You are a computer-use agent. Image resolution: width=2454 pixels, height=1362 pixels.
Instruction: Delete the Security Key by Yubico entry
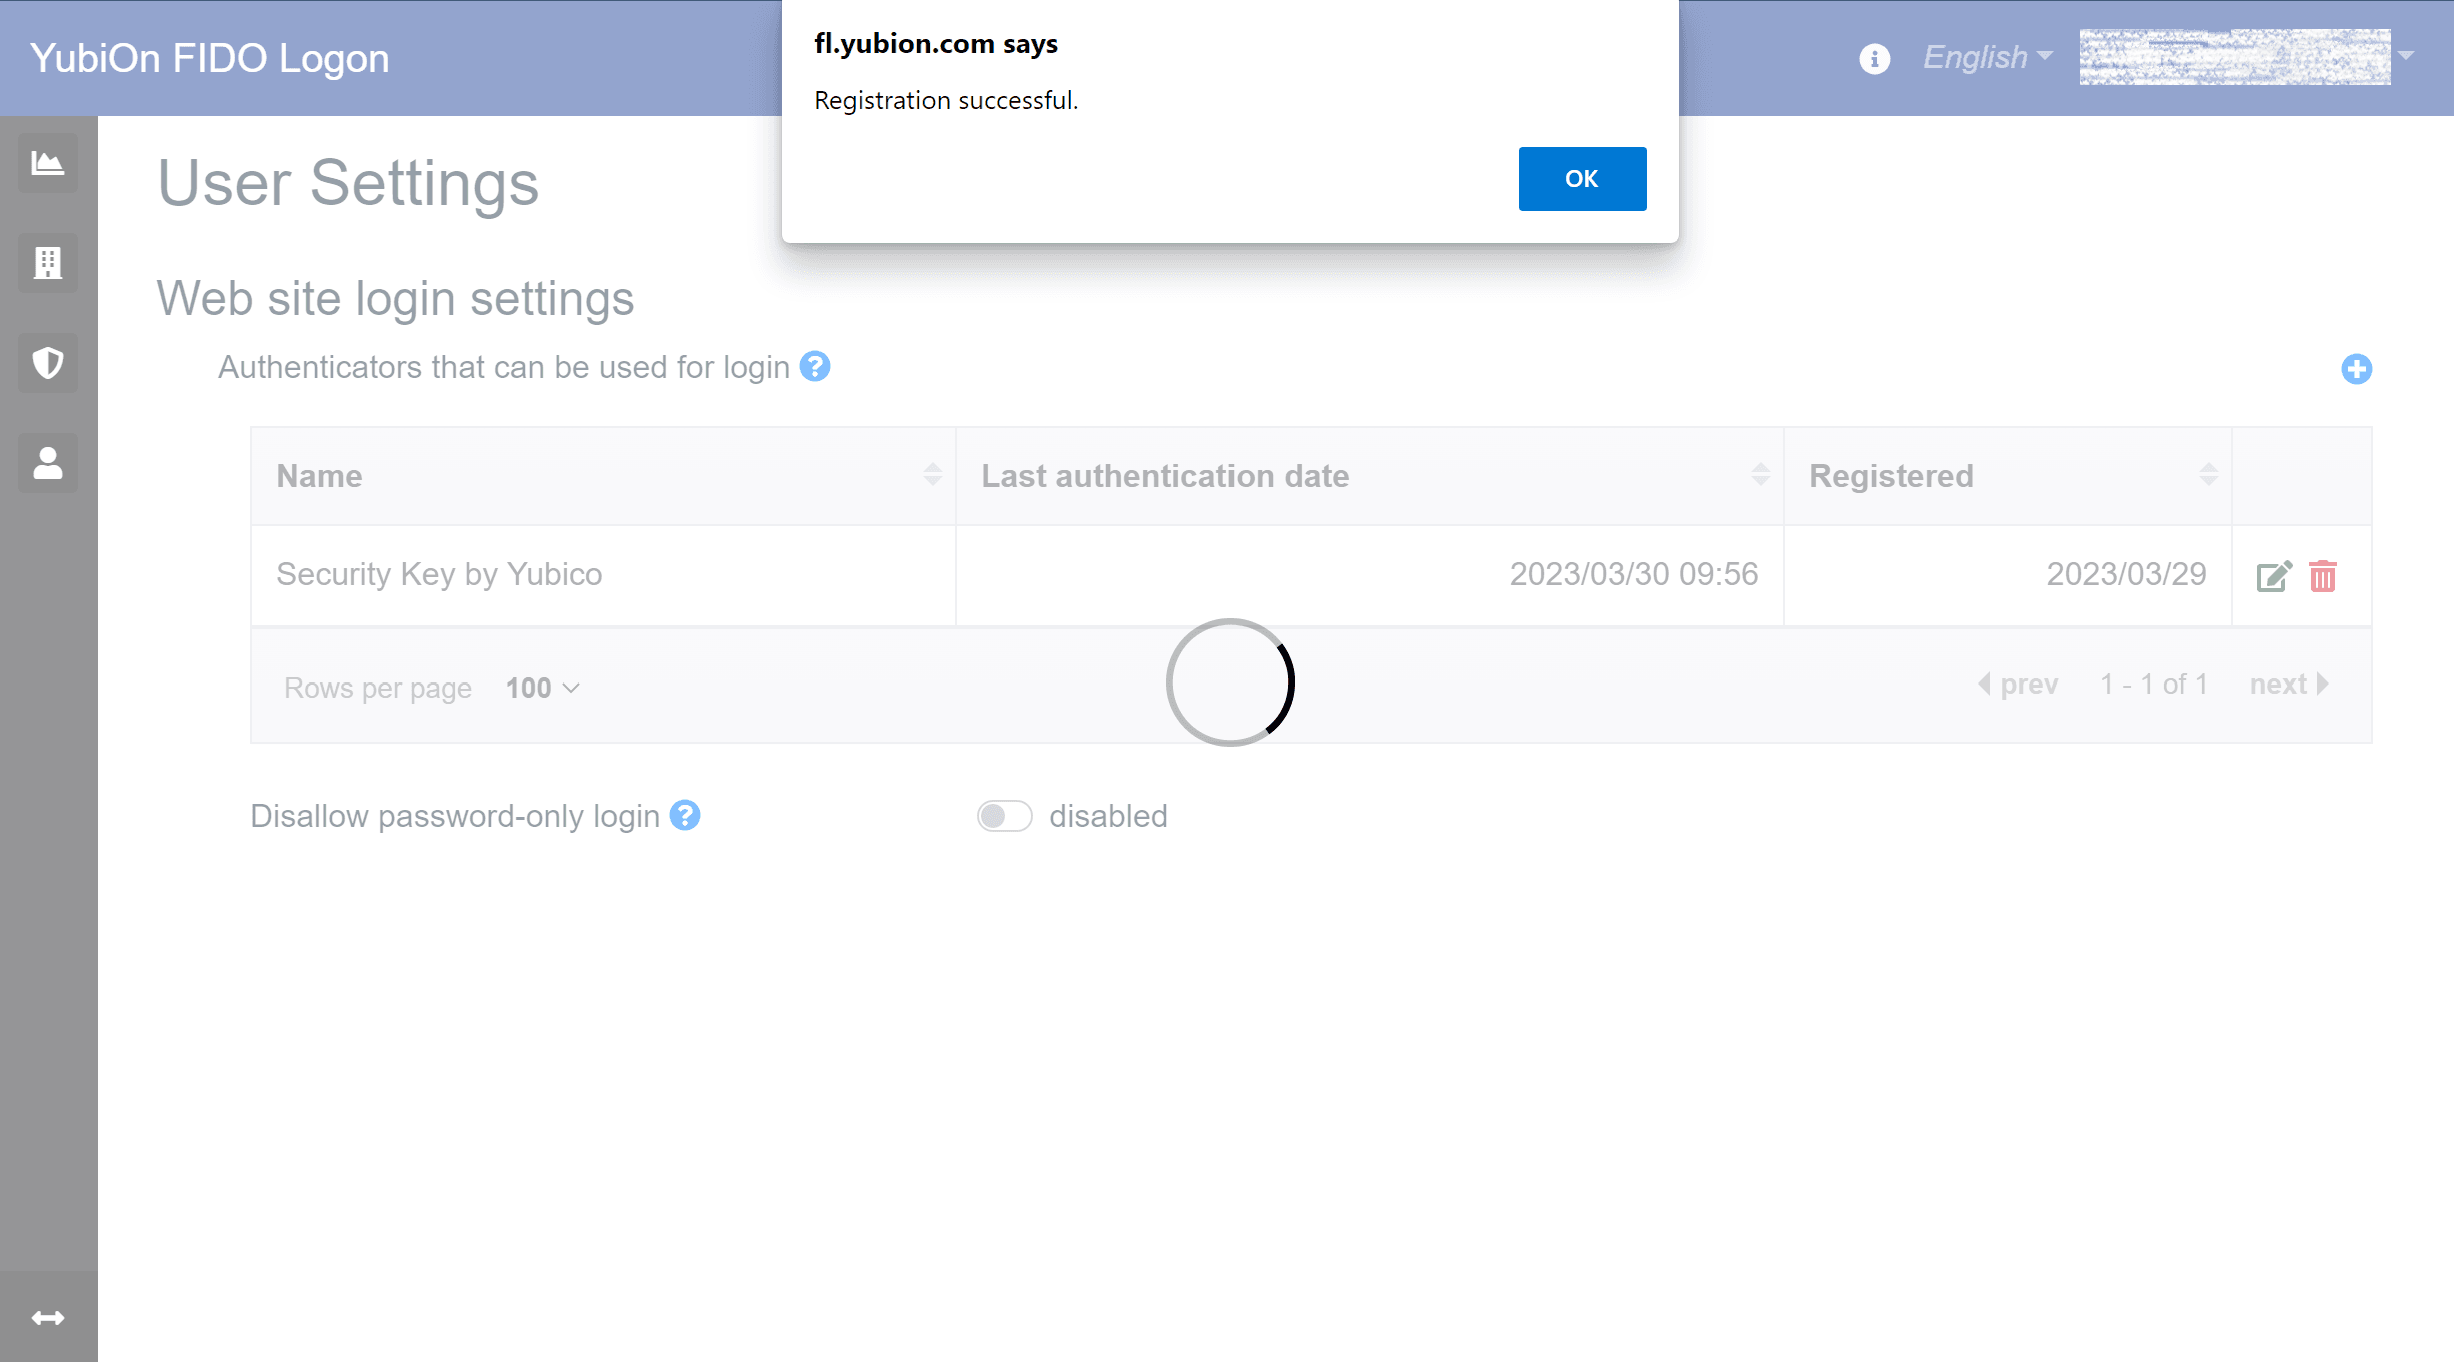(2323, 576)
